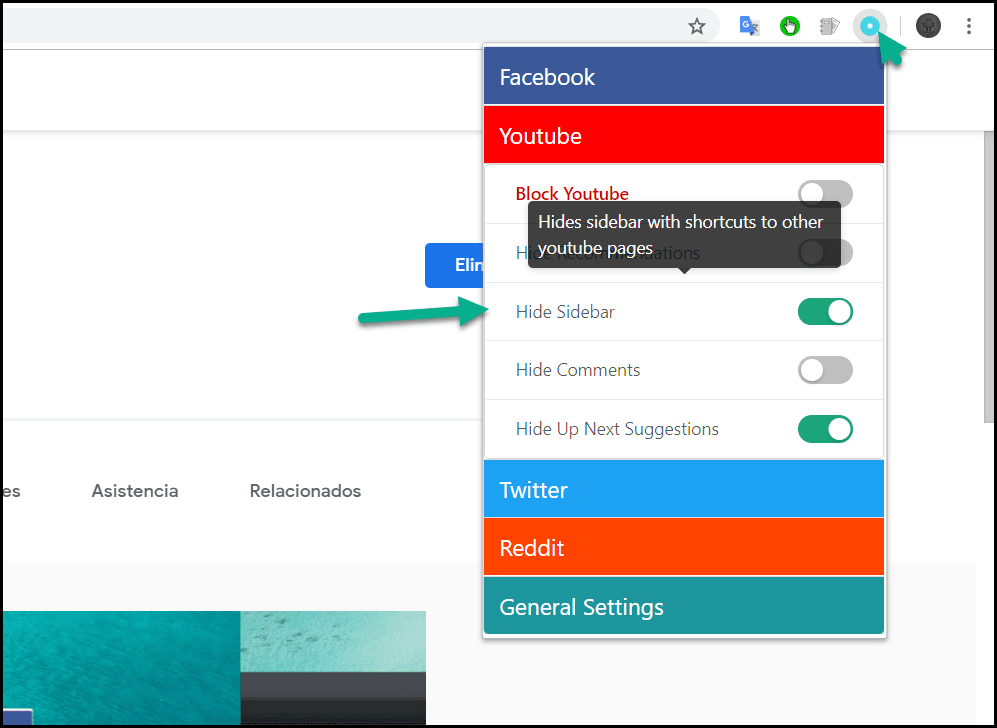Switch to the Relacionados tab

(305, 491)
